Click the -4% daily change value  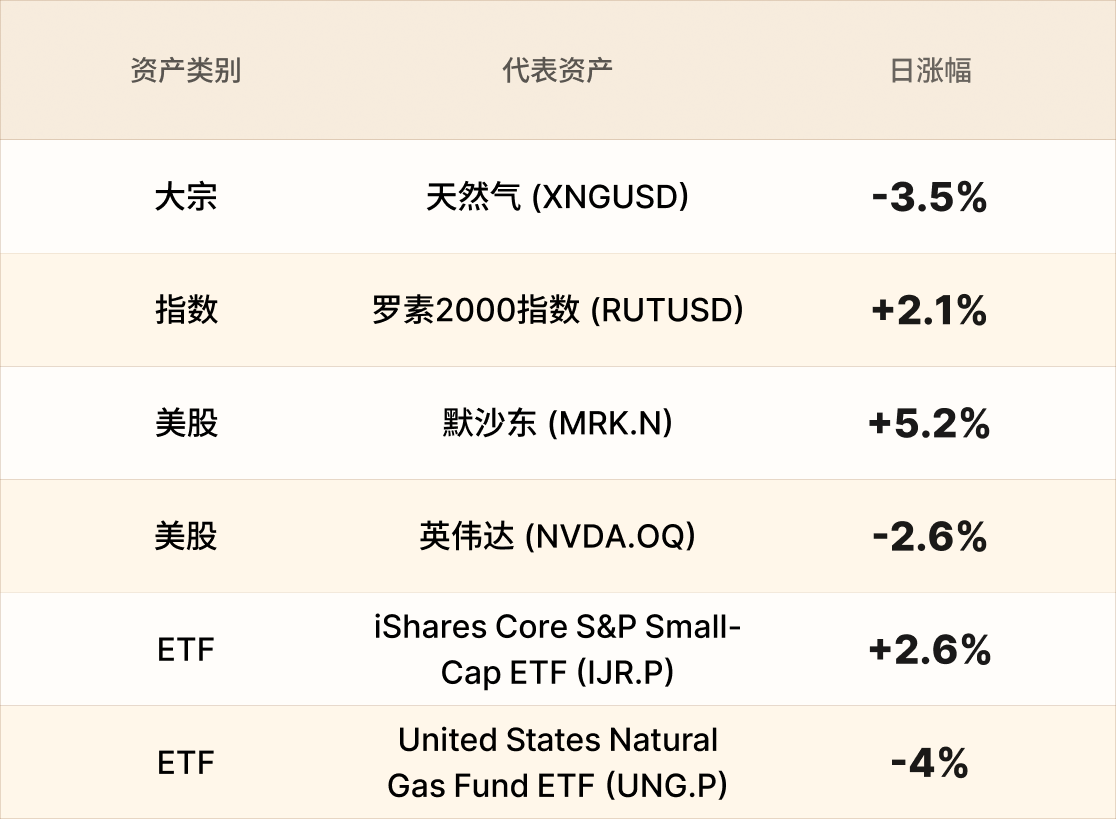(929, 764)
